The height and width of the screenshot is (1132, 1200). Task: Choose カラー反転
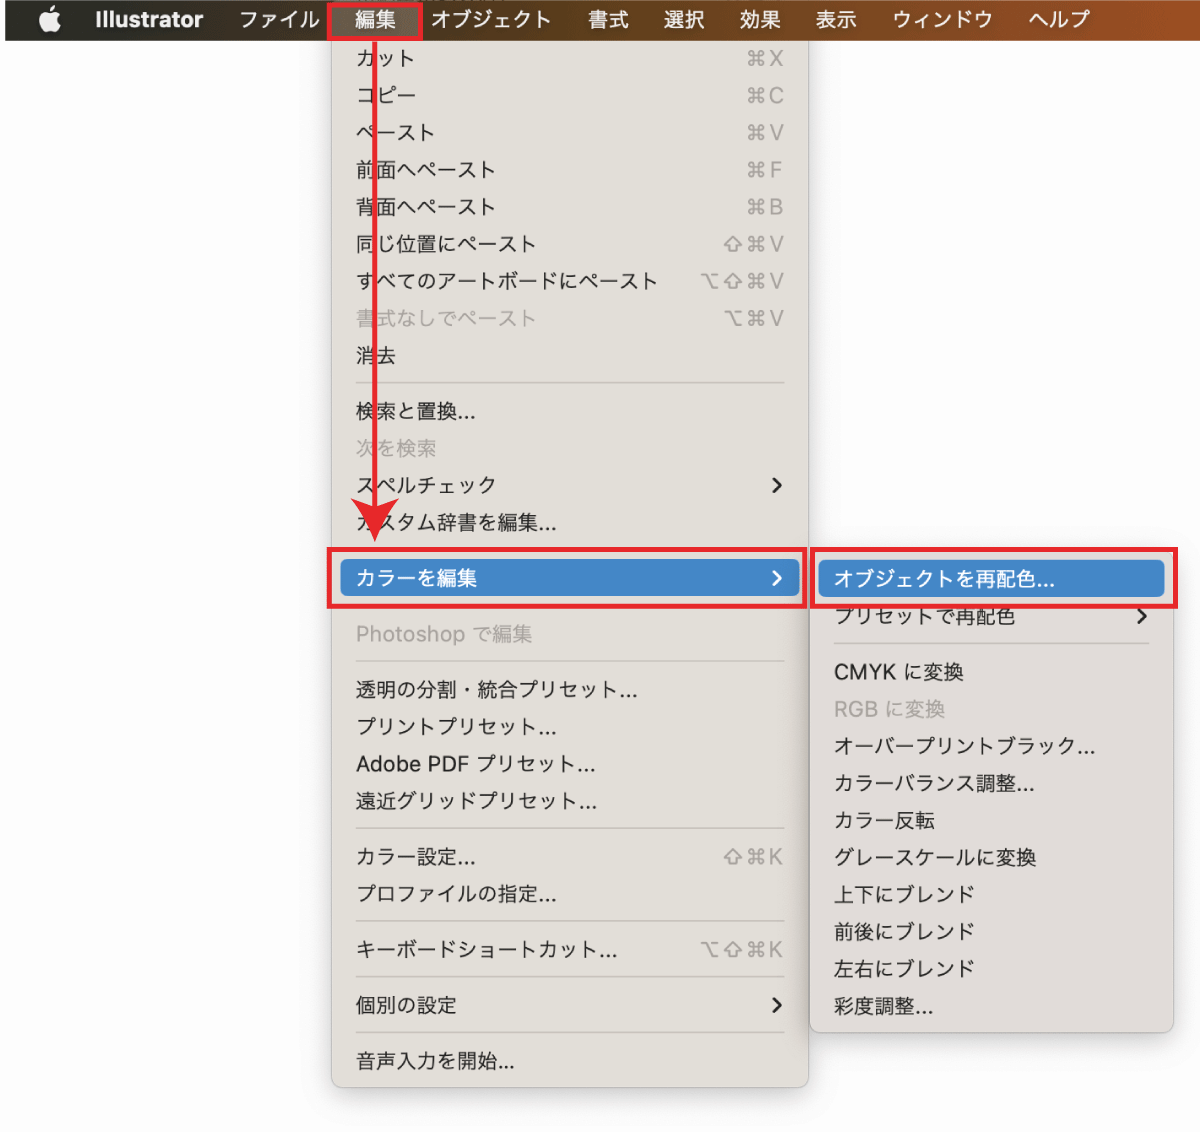[x=991, y=820]
